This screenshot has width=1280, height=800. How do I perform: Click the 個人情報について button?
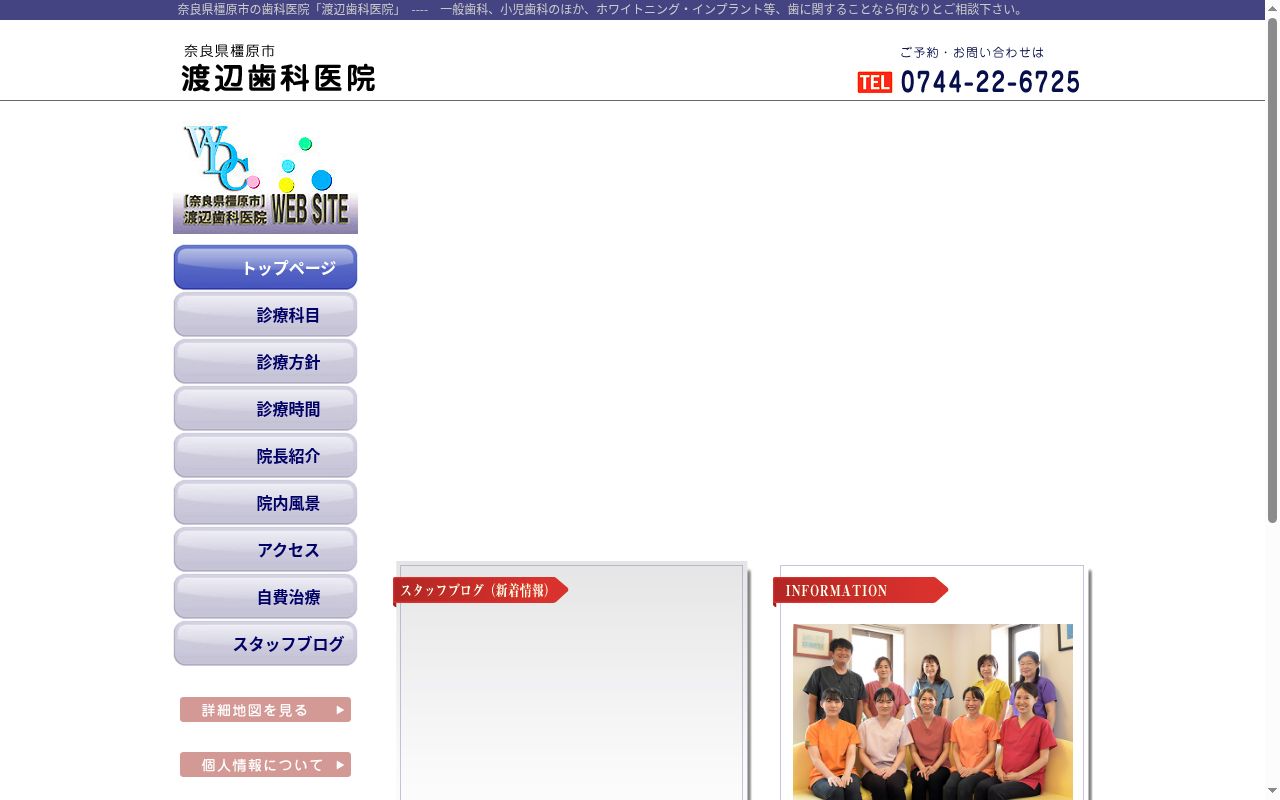[x=265, y=765]
